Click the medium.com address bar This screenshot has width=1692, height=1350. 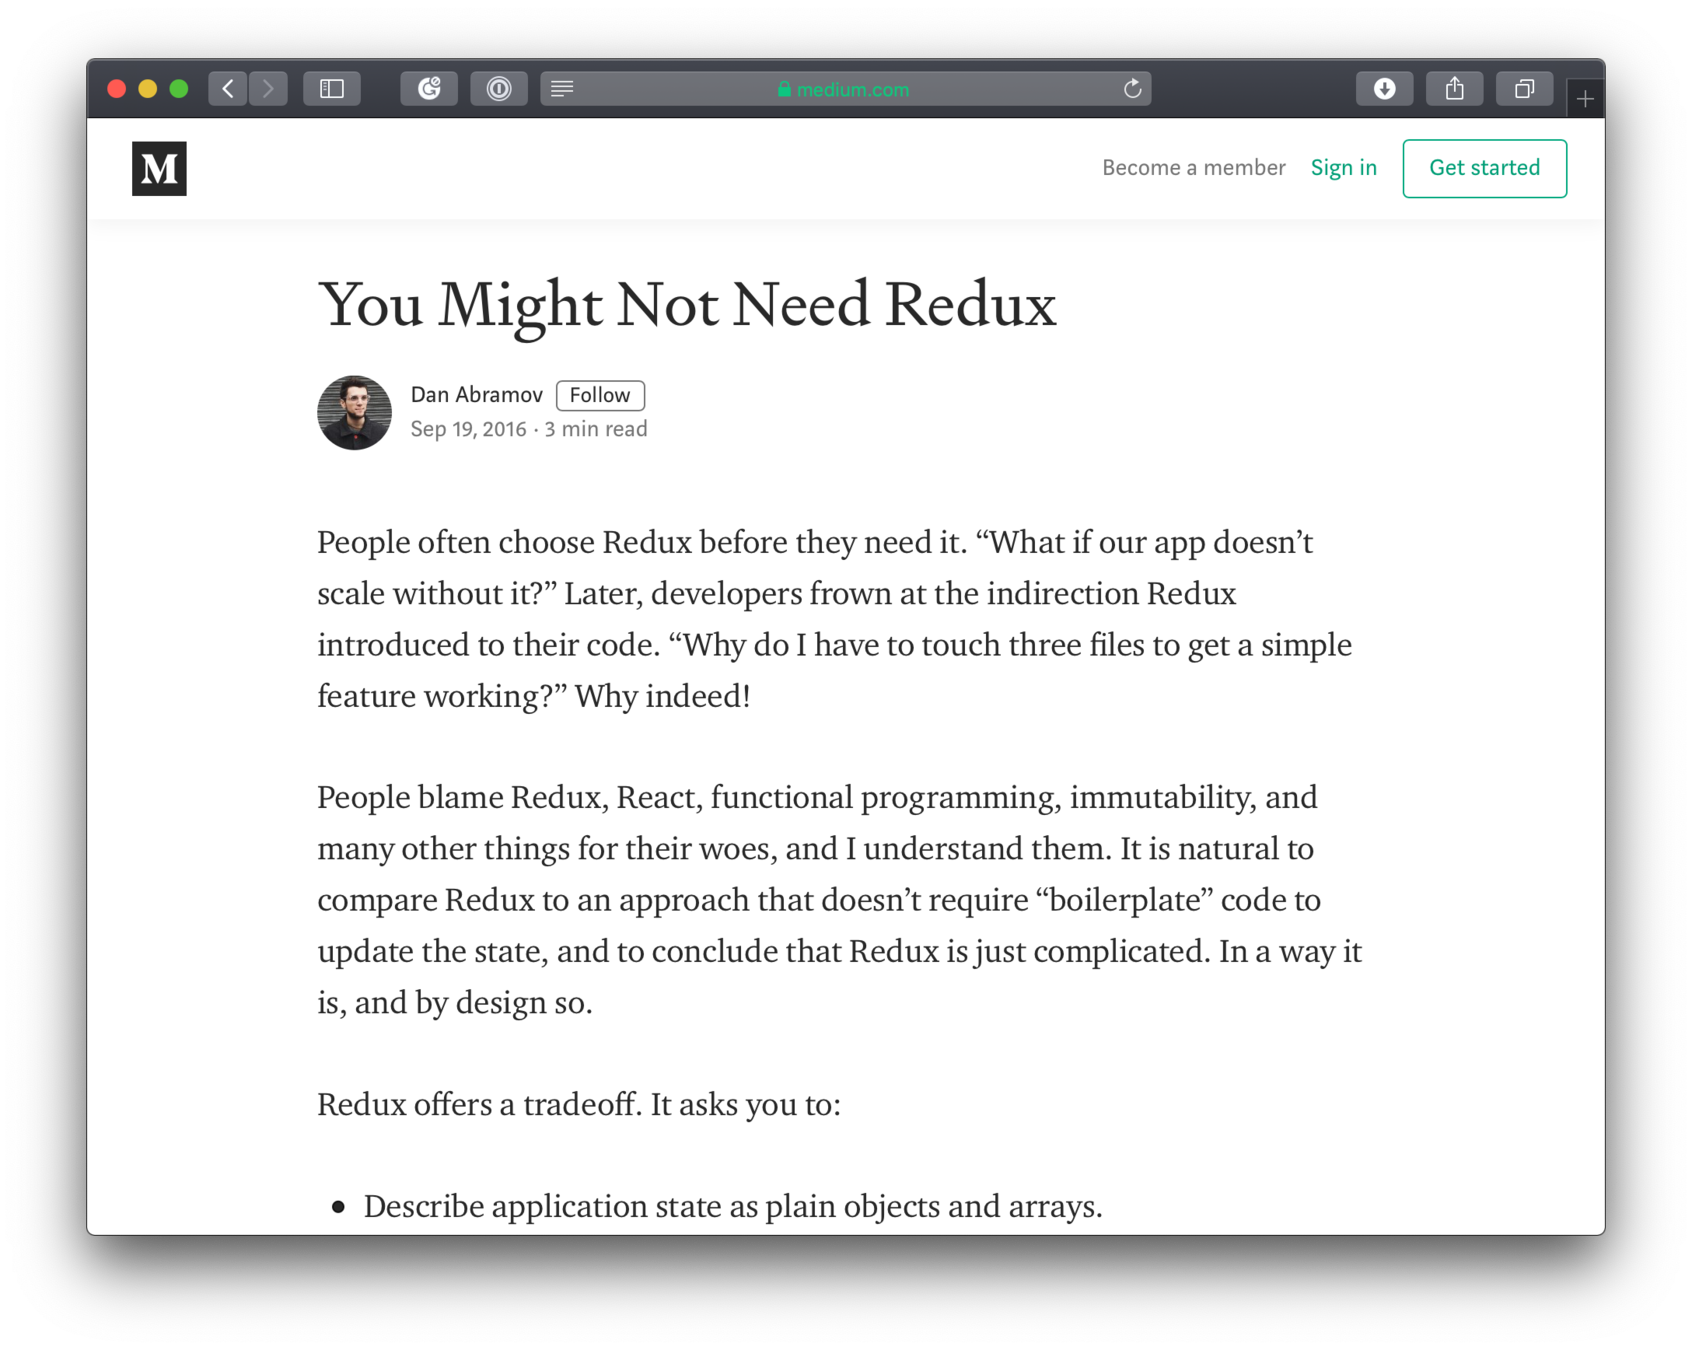846,89
